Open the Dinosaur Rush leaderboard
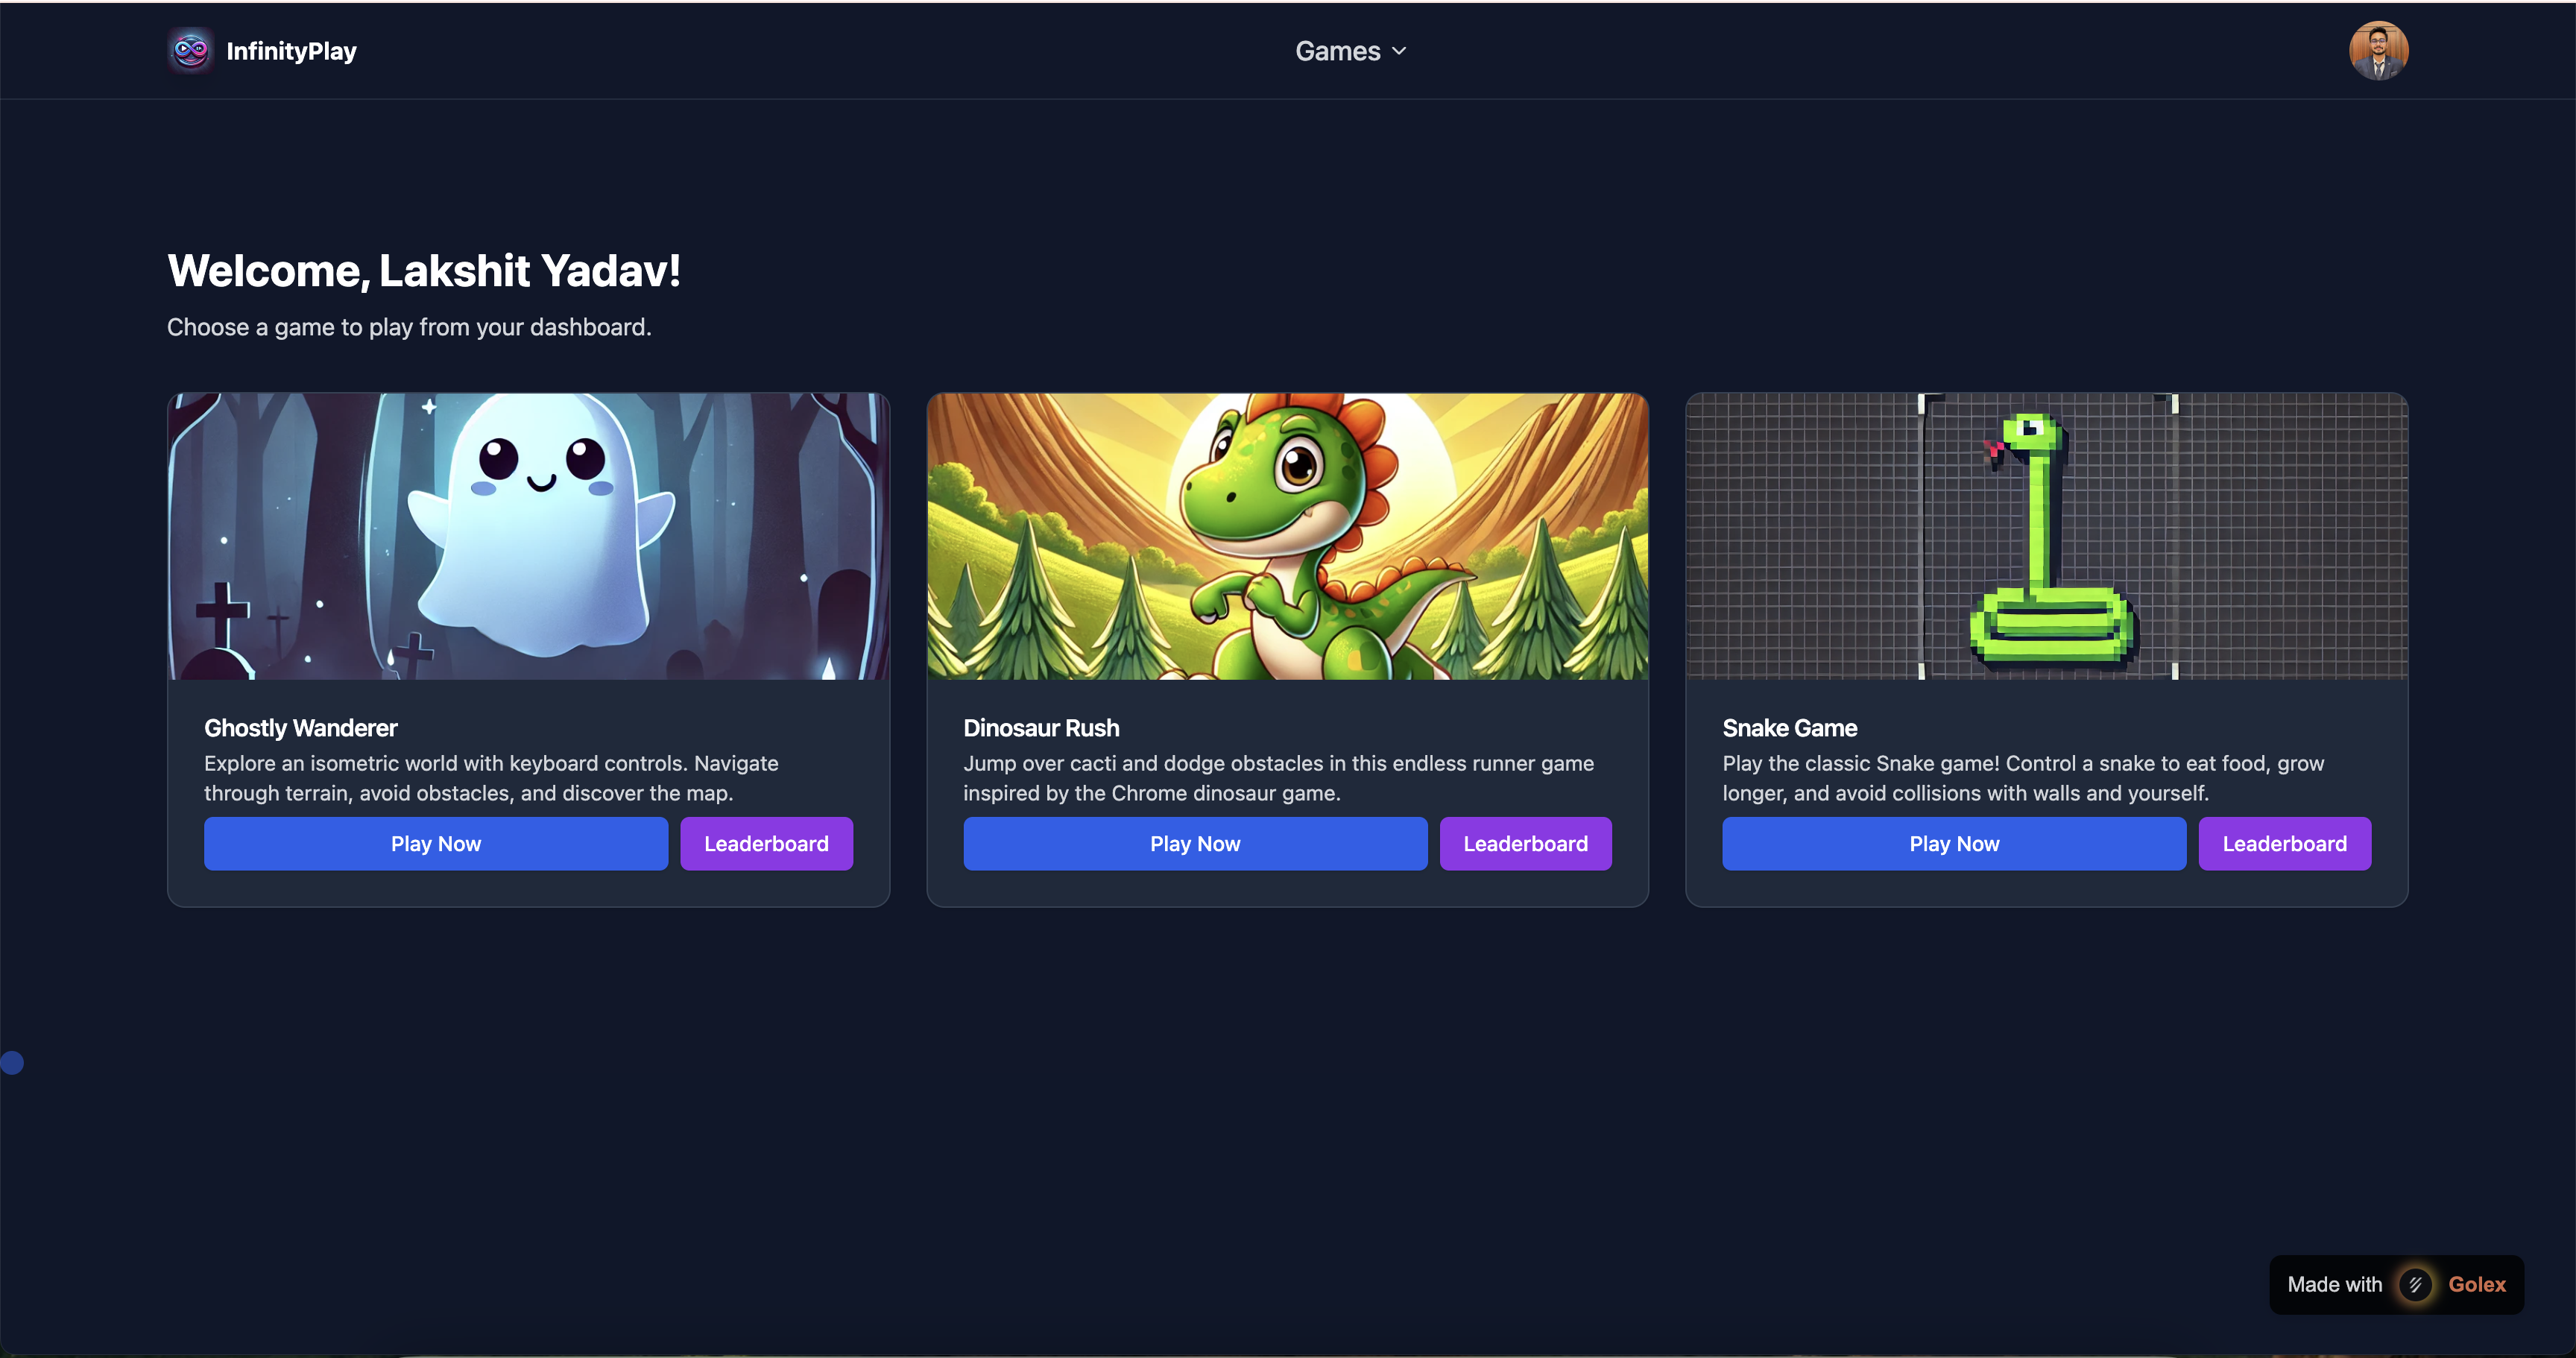This screenshot has width=2576, height=1358. (1525, 843)
